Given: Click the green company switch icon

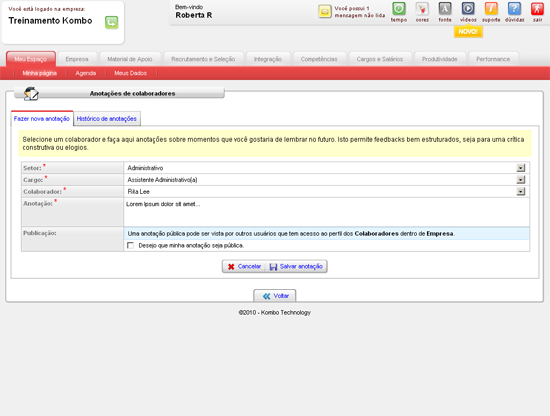Looking at the screenshot, I should pyautogui.click(x=112, y=22).
